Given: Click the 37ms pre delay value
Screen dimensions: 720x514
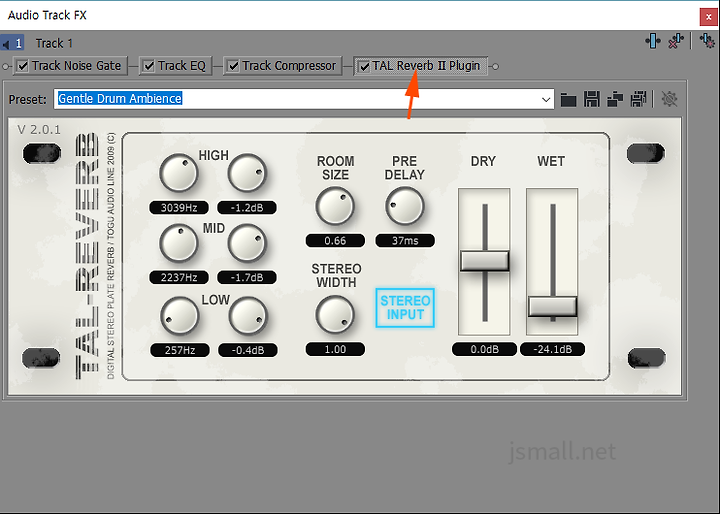Looking at the screenshot, I should (x=405, y=241).
